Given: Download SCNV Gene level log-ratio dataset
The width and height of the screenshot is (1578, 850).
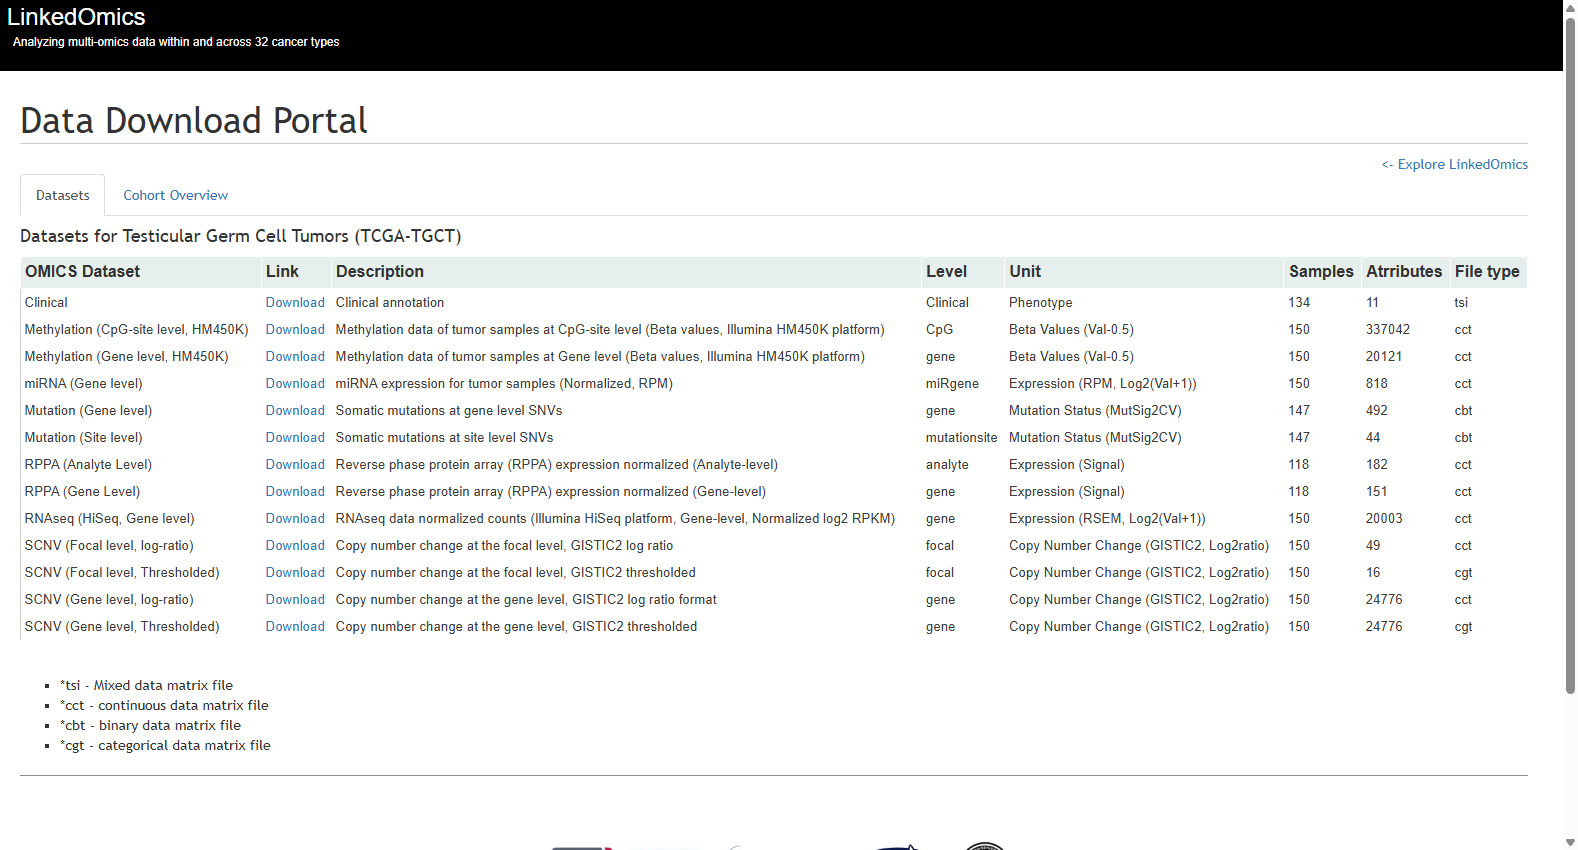Looking at the screenshot, I should 295,599.
